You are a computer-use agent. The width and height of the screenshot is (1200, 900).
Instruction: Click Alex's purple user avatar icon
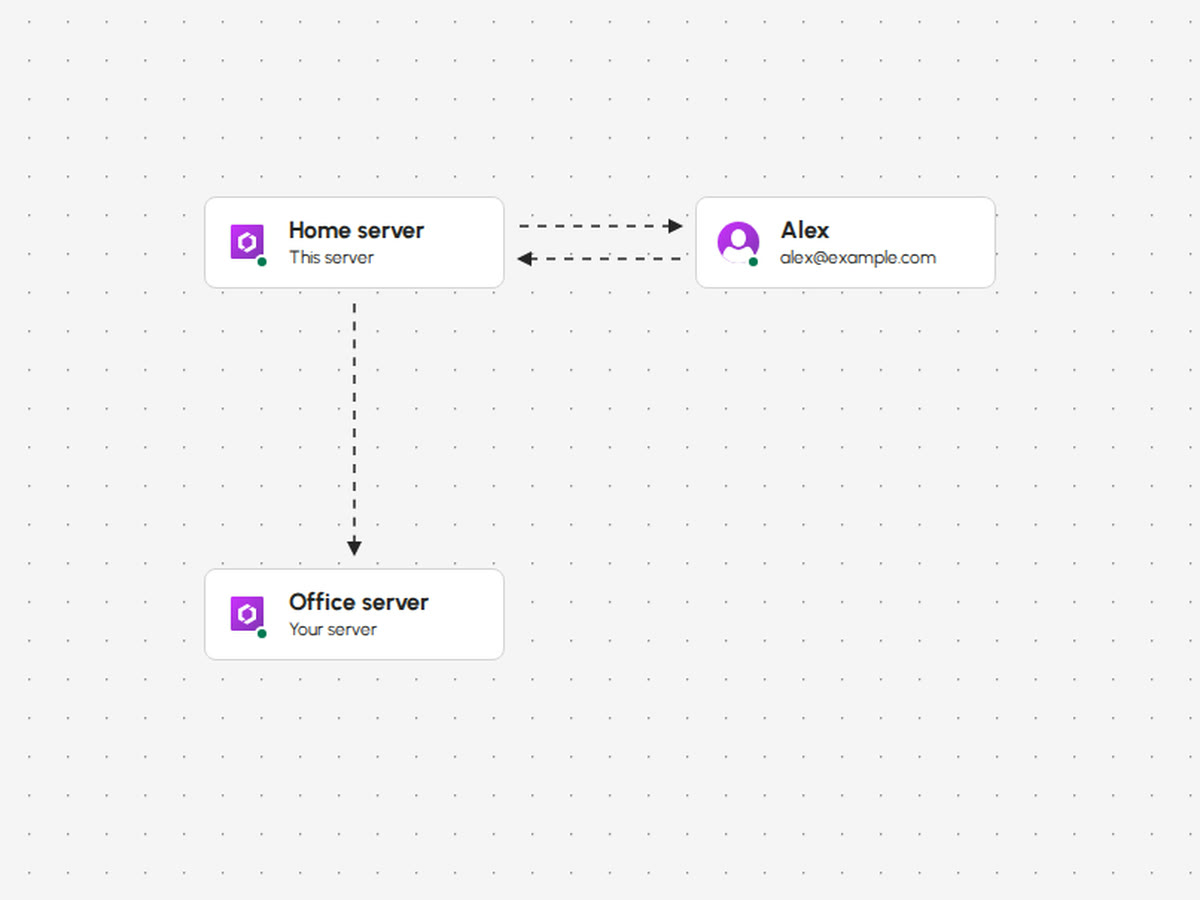[738, 242]
